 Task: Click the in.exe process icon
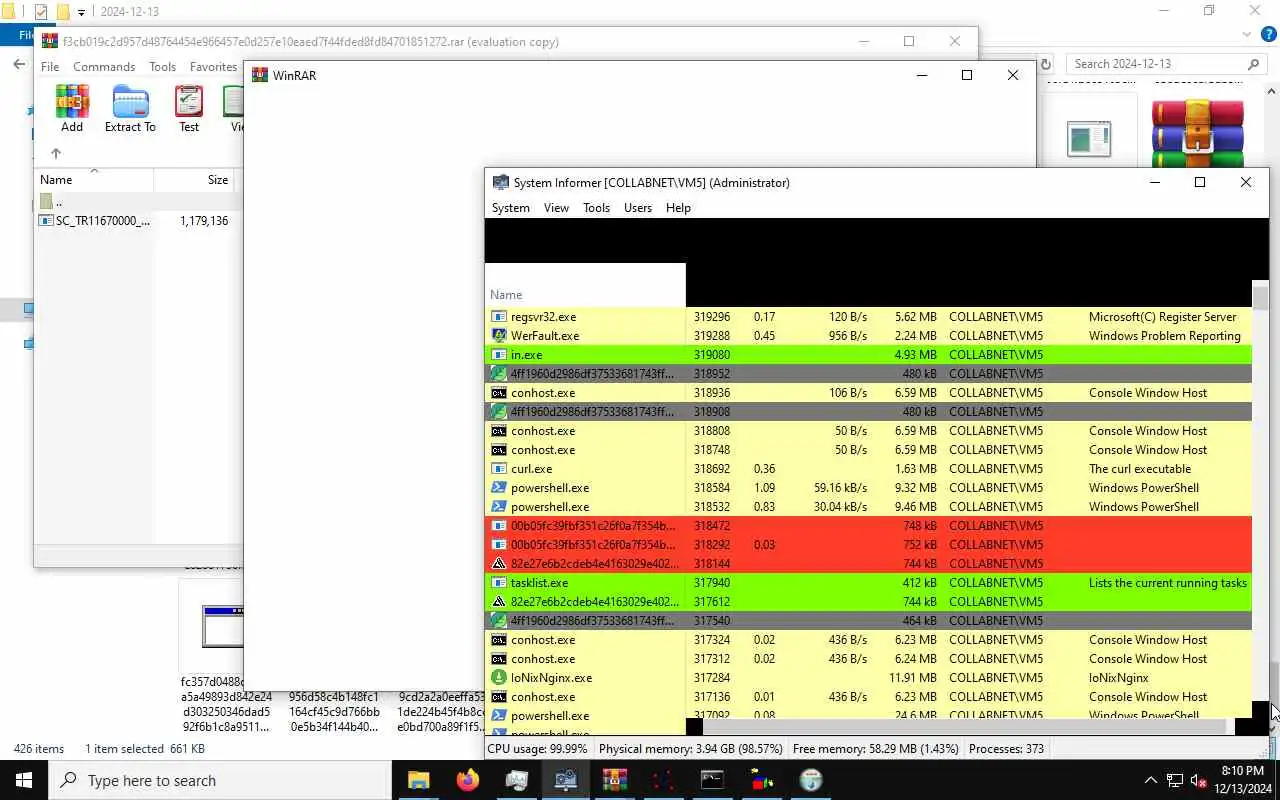[499, 355]
